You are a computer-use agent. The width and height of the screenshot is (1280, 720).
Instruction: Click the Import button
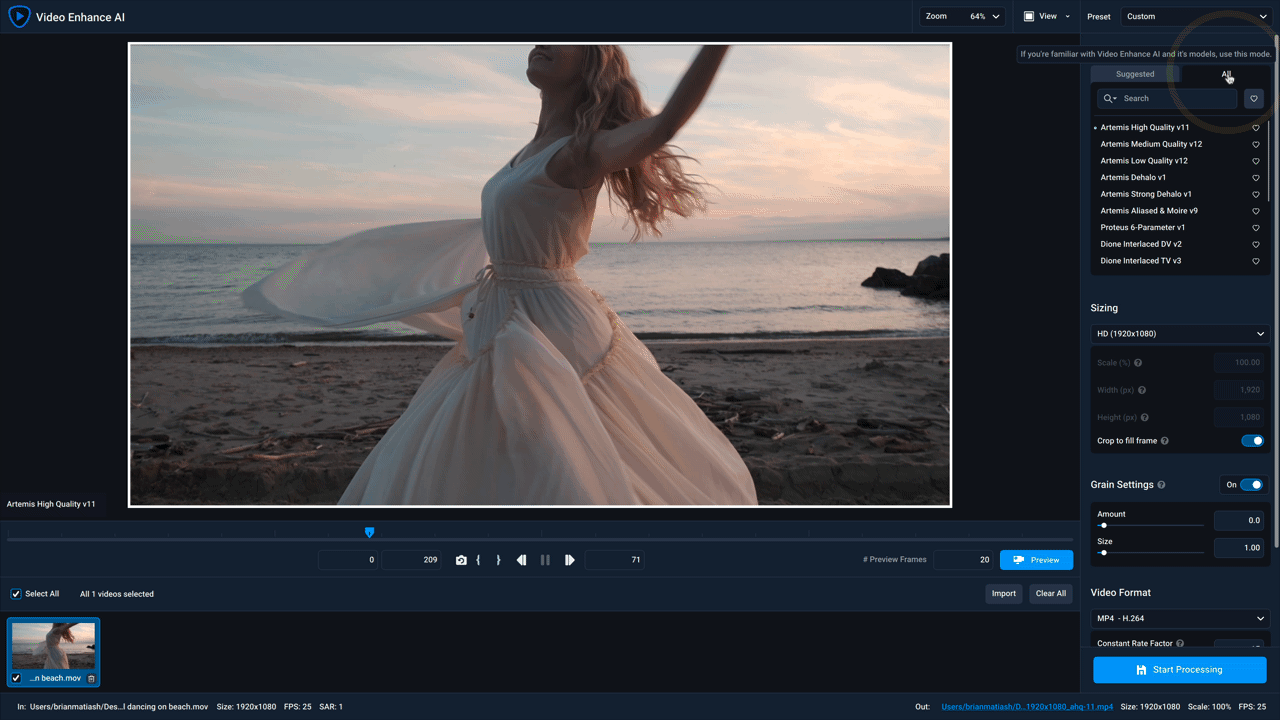click(x=1003, y=594)
